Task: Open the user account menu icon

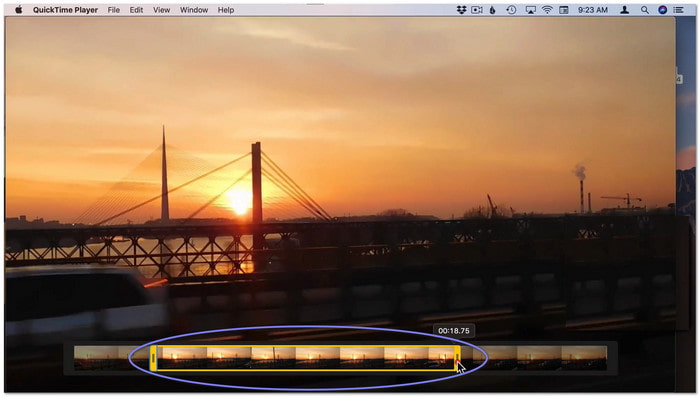Action: [x=625, y=9]
